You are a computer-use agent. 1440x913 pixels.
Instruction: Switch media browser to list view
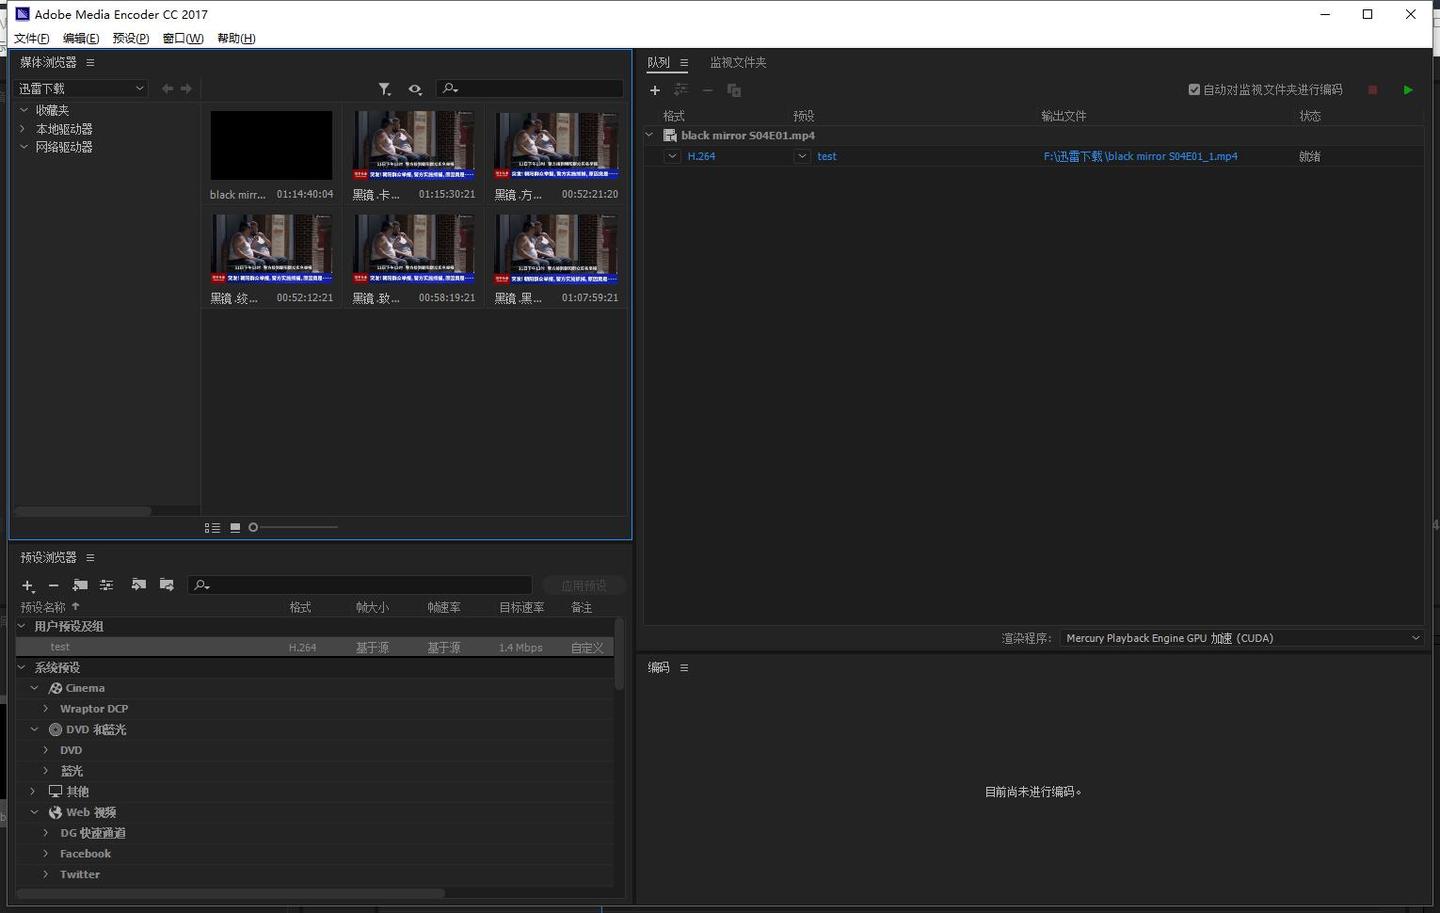212,528
